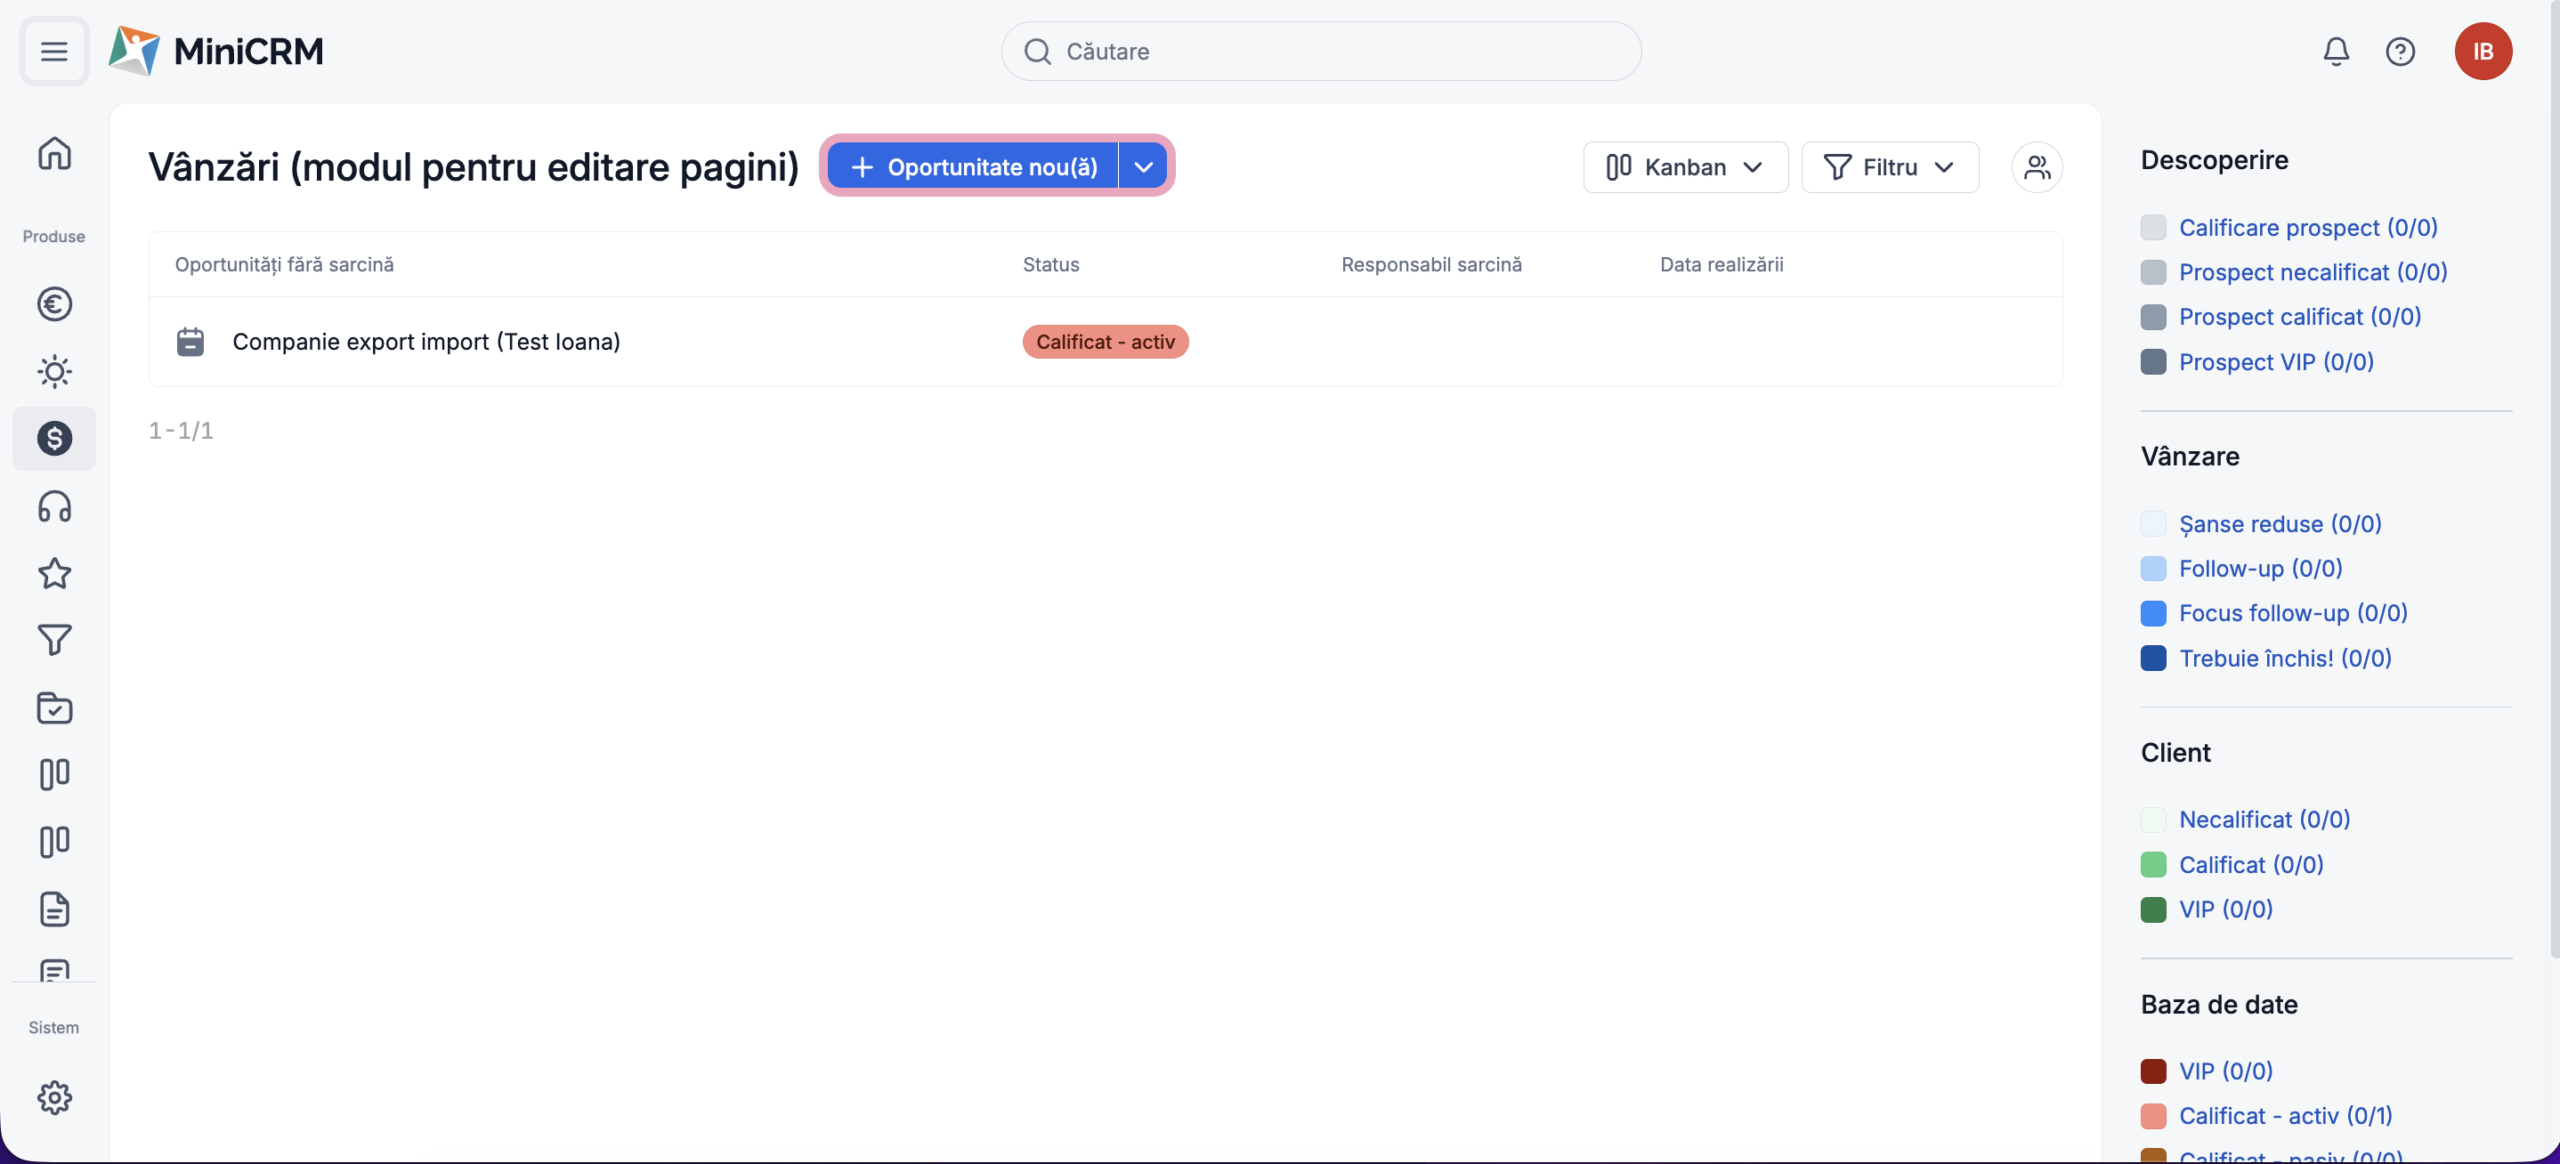Image resolution: width=2560 pixels, height=1164 pixels.
Task: Open the hamburger menu
Action: (54, 51)
